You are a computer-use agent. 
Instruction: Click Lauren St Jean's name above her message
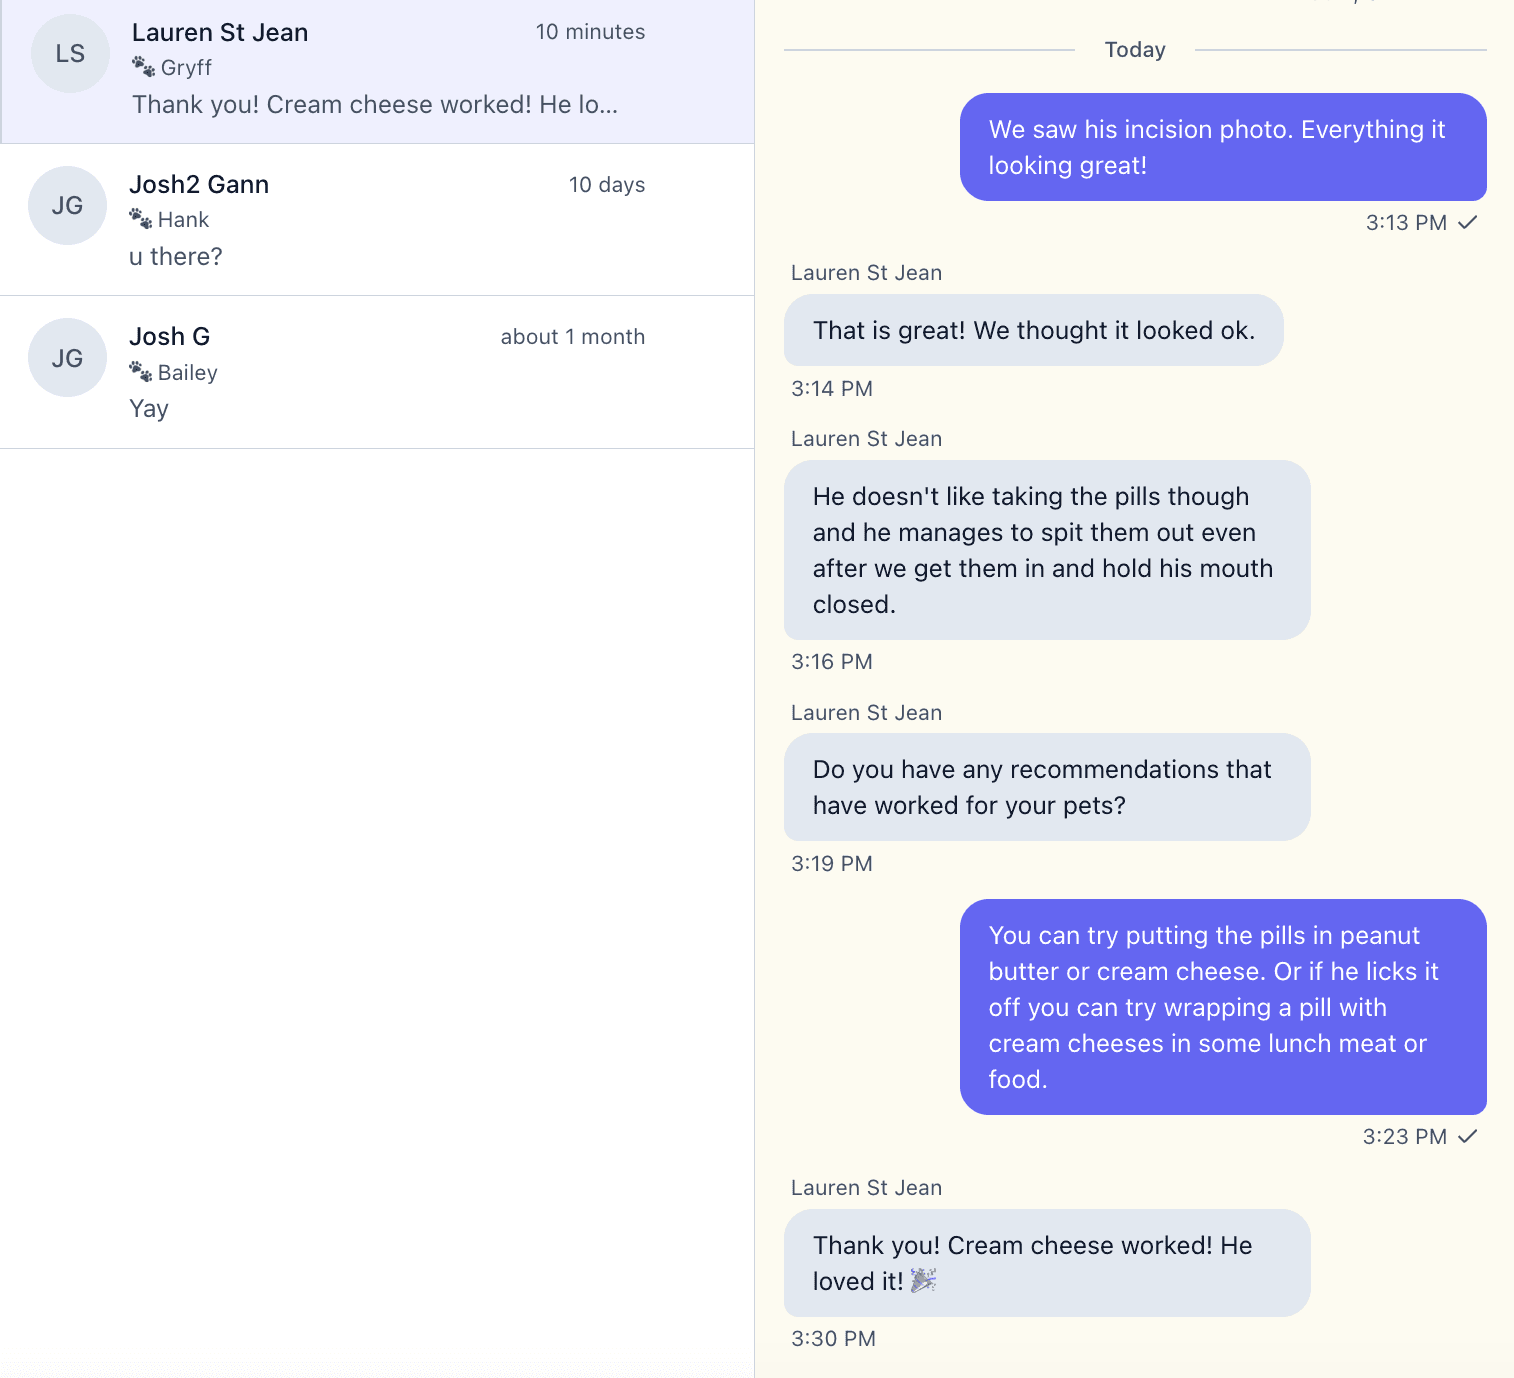coord(866,272)
